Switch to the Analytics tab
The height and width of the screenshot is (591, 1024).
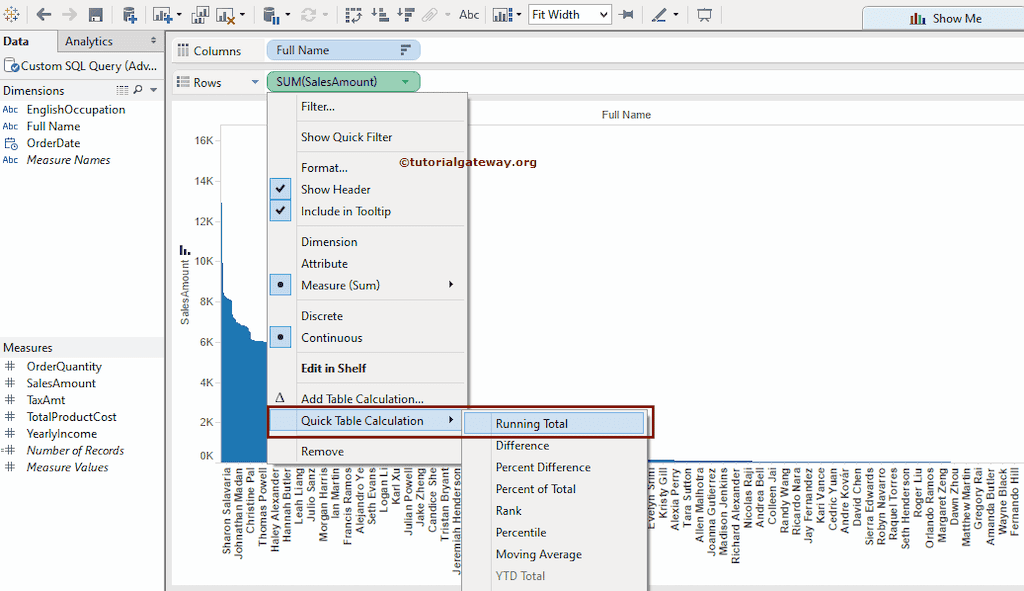[89, 41]
